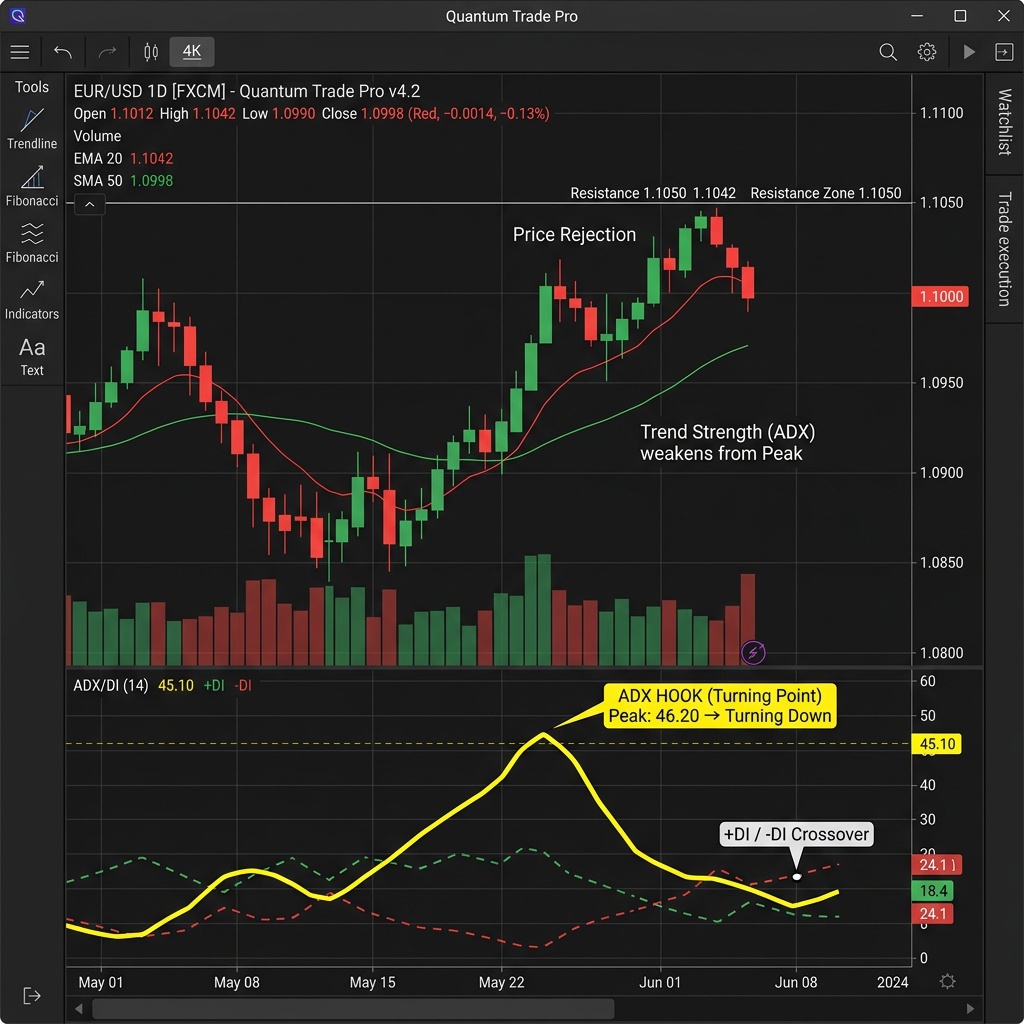
Task: Click the lightning bolt alert icon
Action: (x=753, y=652)
